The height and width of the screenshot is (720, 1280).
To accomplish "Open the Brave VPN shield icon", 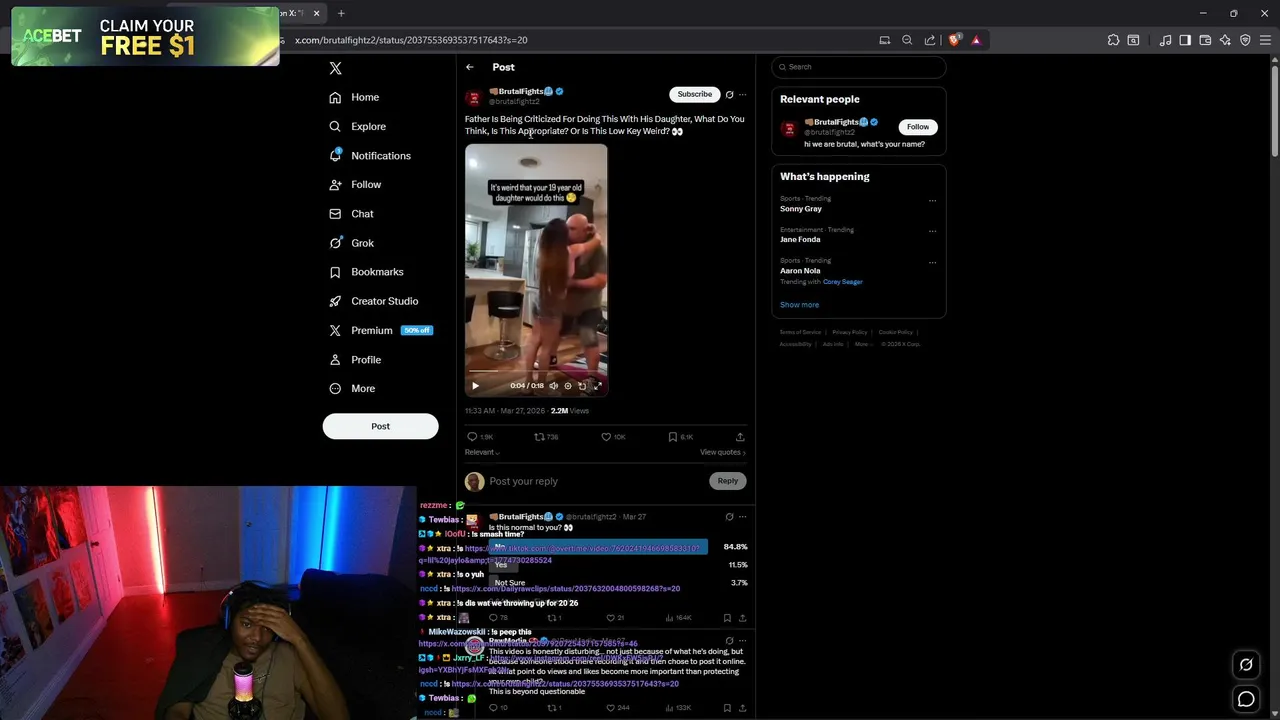I will pyautogui.click(x=1245, y=40).
